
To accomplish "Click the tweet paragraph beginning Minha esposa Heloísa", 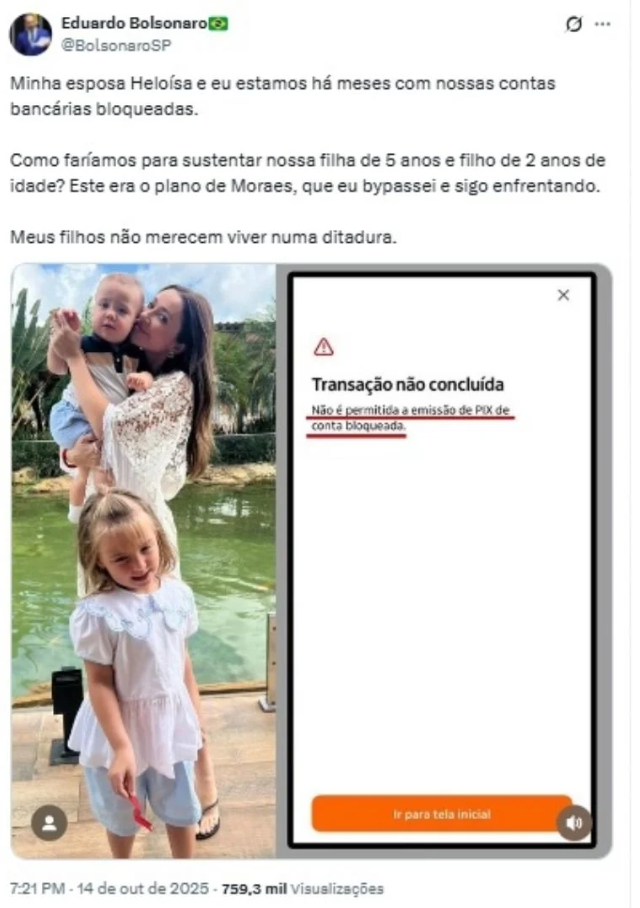I will coord(283,96).
